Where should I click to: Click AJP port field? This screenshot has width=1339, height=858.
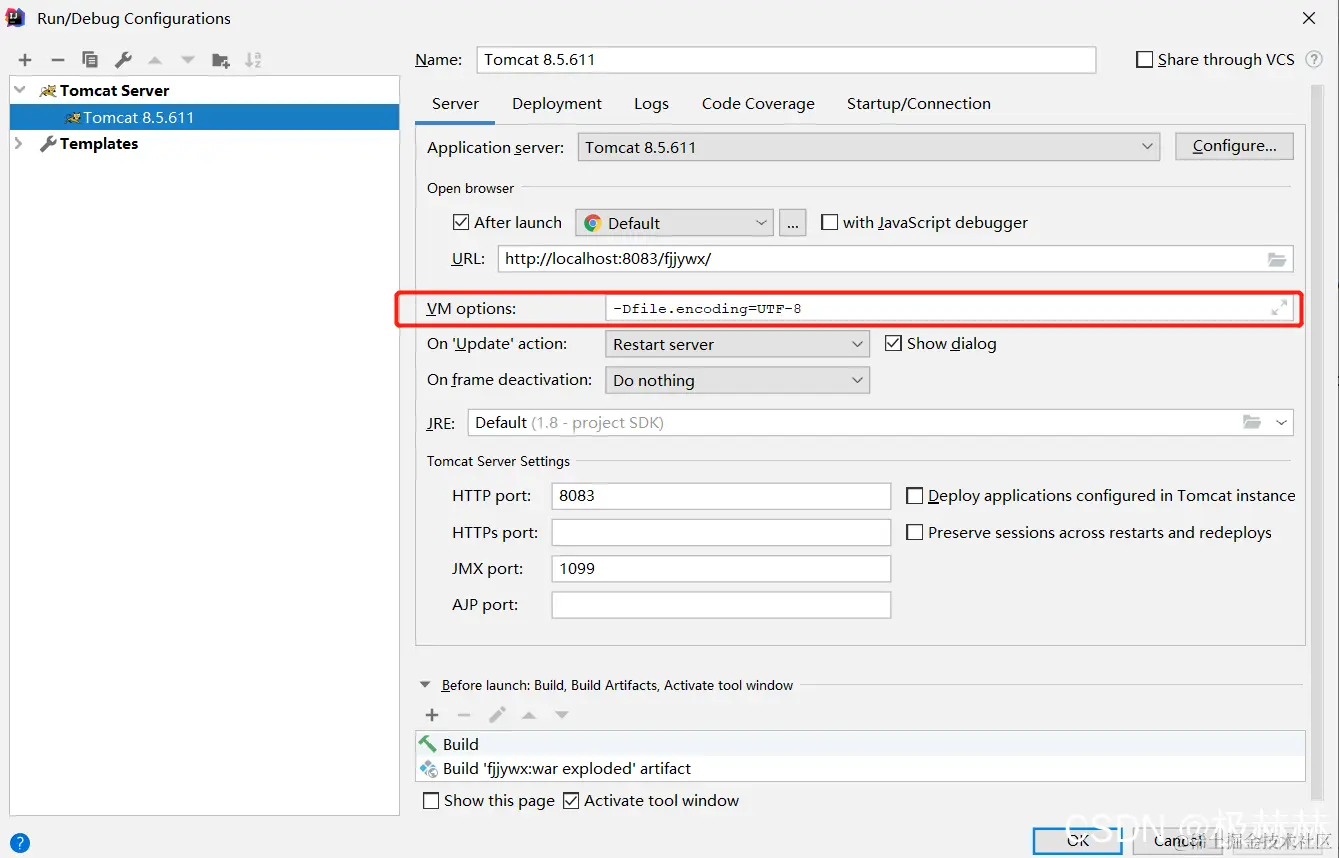pyautogui.click(x=721, y=605)
